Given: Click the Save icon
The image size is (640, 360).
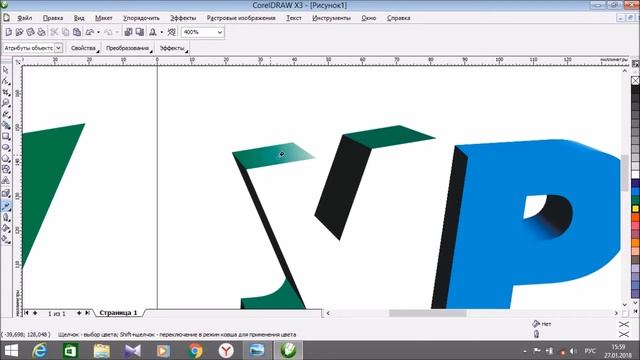Looking at the screenshot, I should coord(30,32).
